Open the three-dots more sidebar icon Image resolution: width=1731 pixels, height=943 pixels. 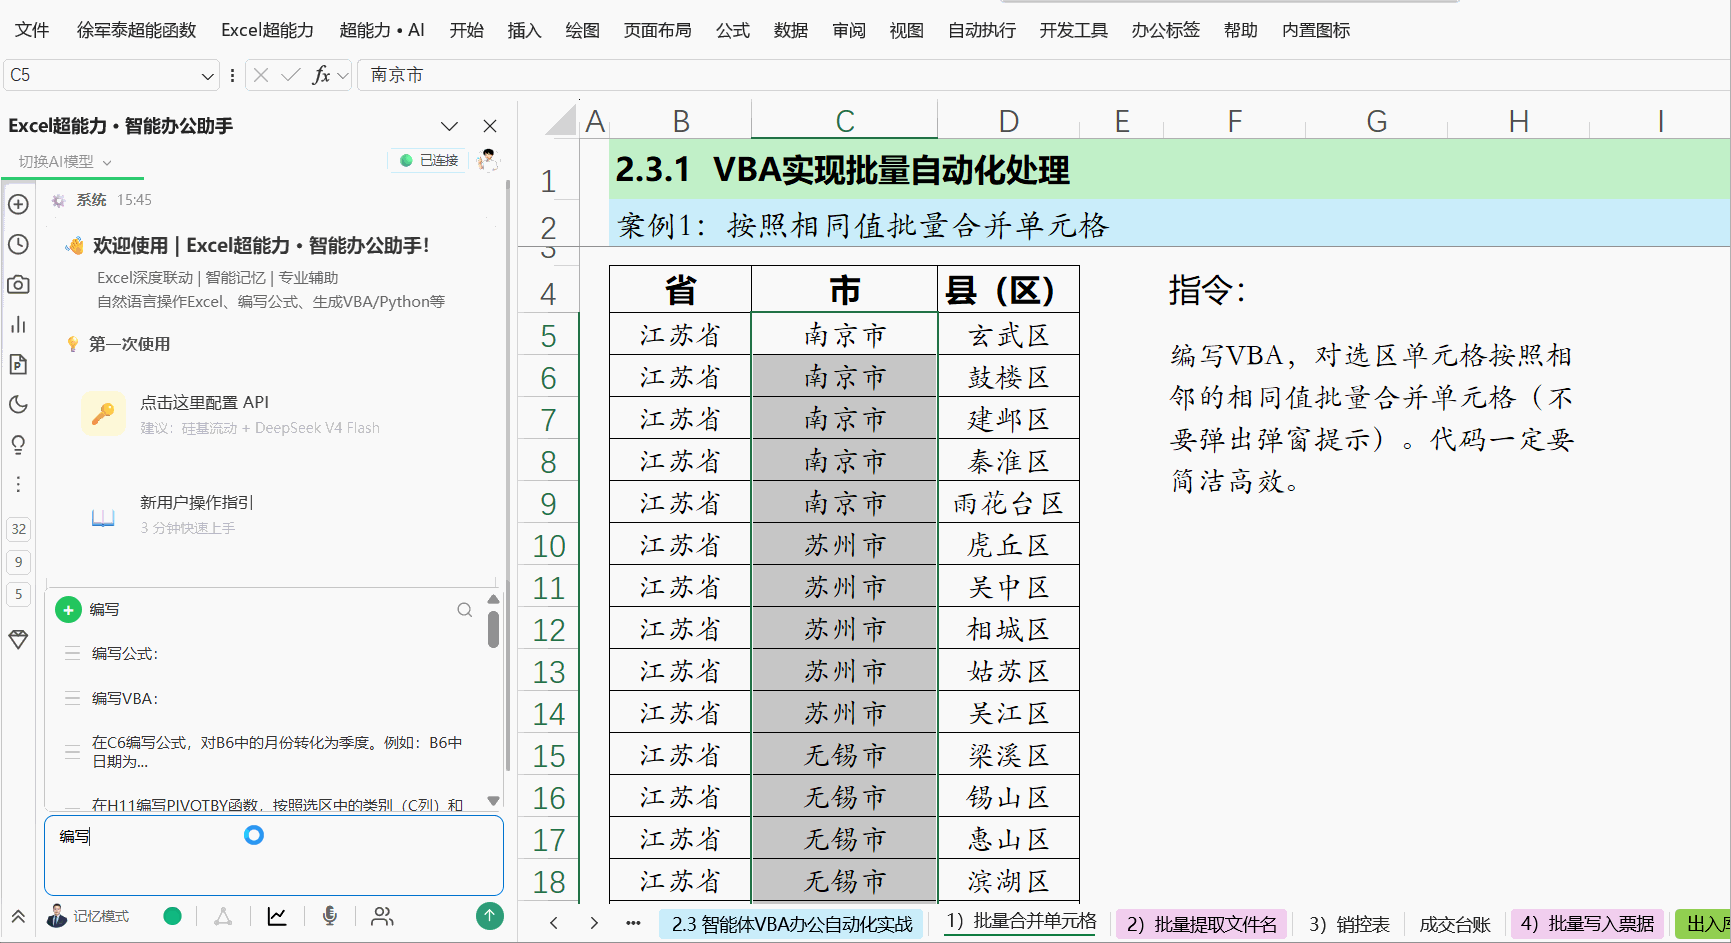(18, 484)
